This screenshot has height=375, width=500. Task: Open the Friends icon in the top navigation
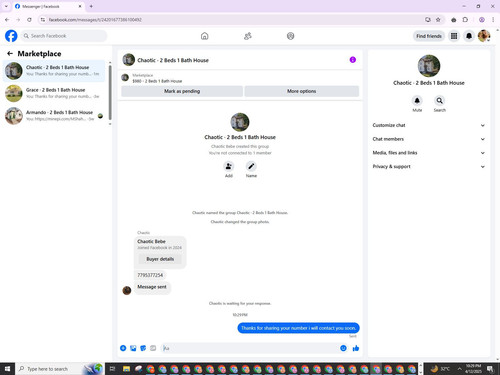[248, 36]
